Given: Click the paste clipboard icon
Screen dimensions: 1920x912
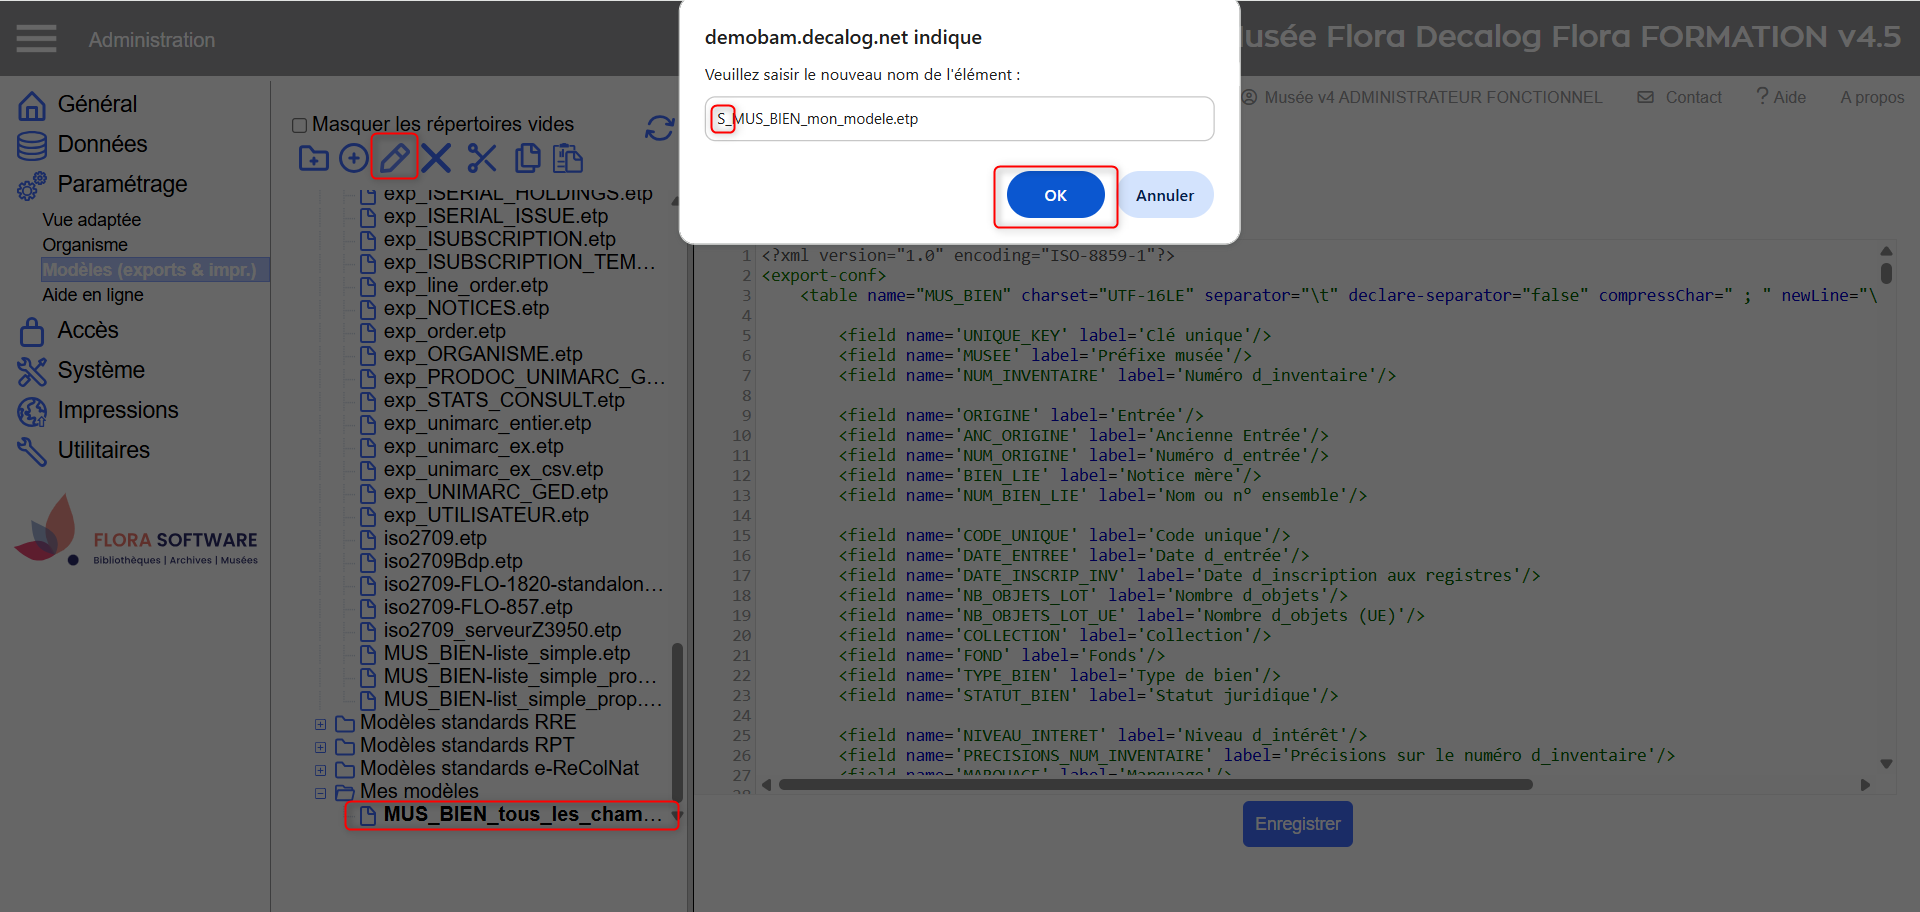Looking at the screenshot, I should [x=568, y=158].
